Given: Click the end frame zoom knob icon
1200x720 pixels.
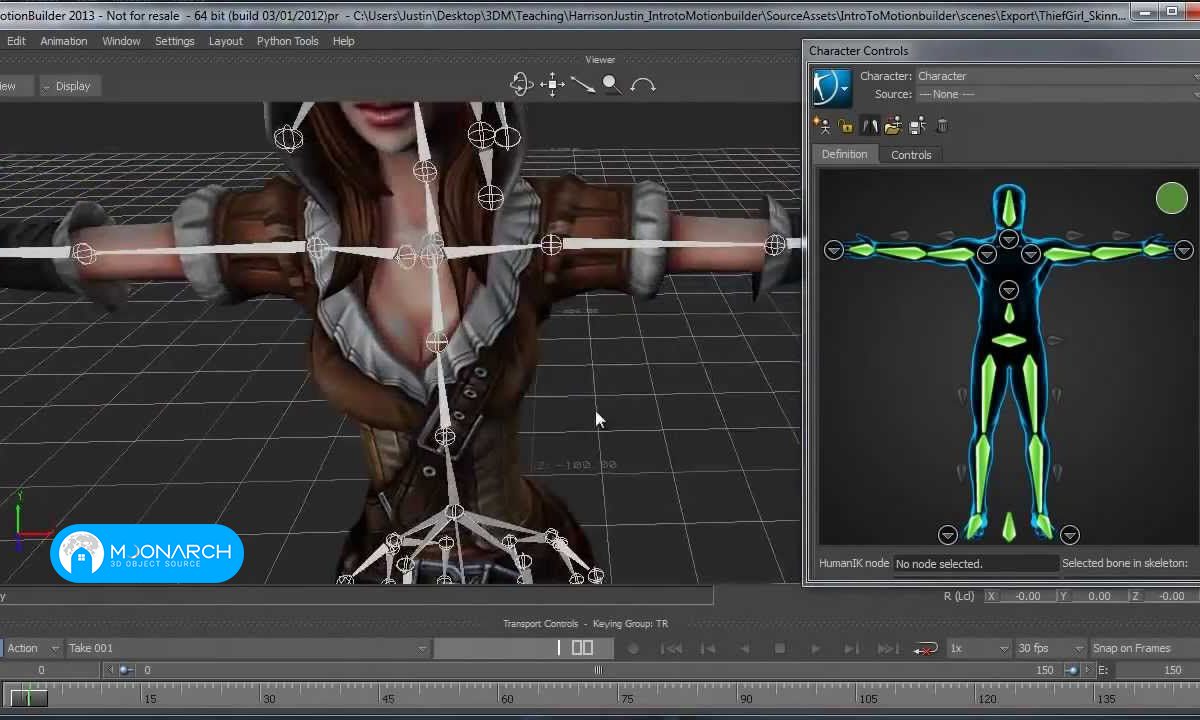Looking at the screenshot, I should (1072, 670).
